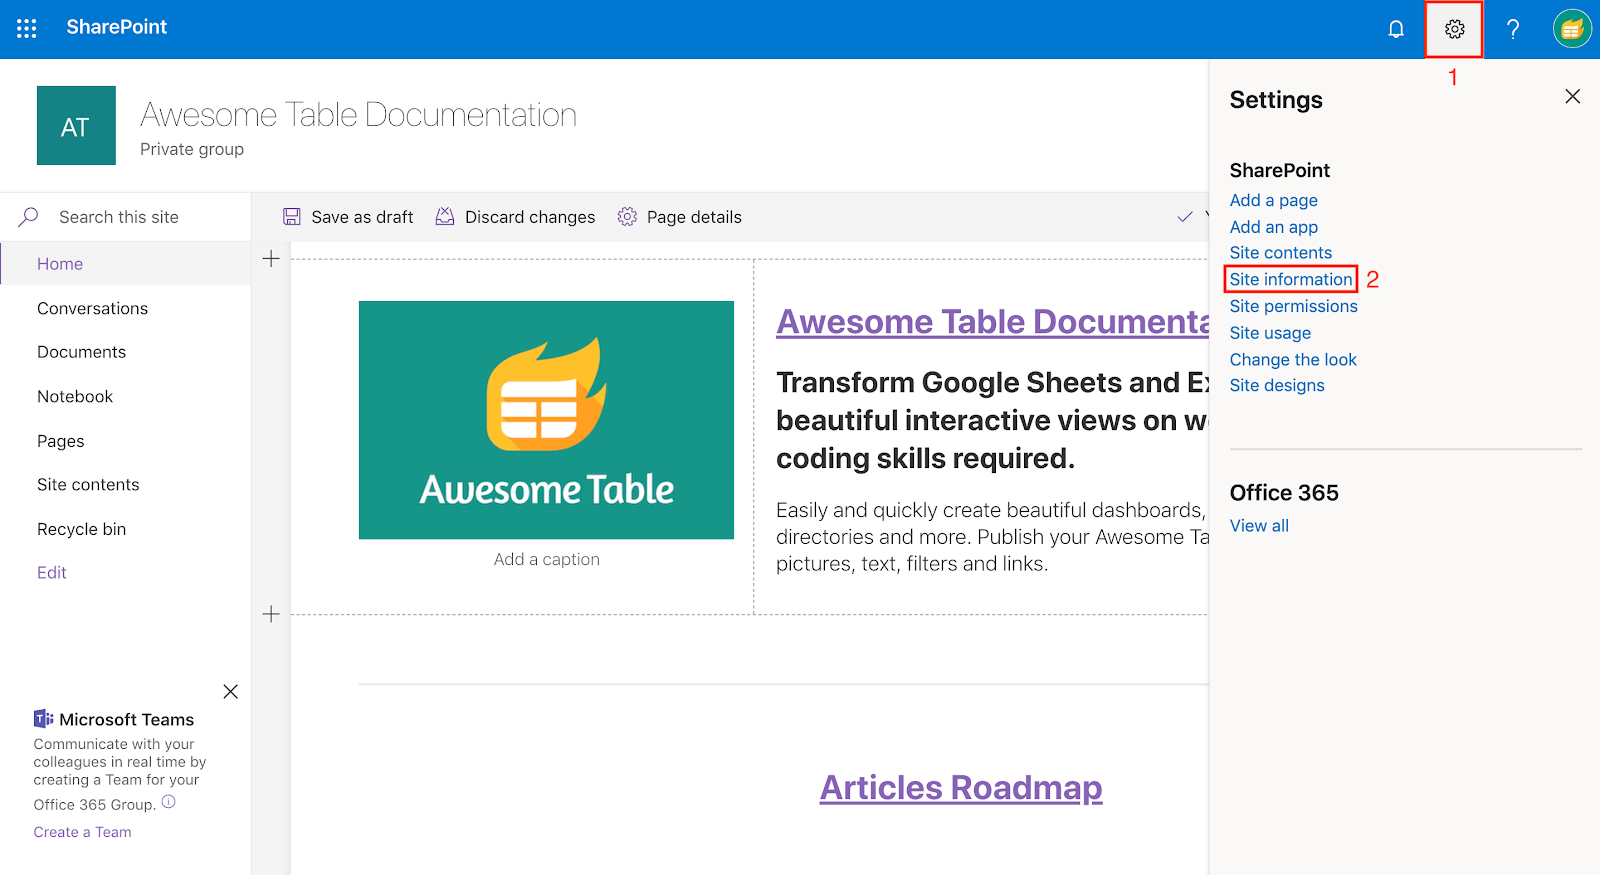Screen dimensions: 1600x875
Task: Click the Private group label
Action: click(x=192, y=149)
